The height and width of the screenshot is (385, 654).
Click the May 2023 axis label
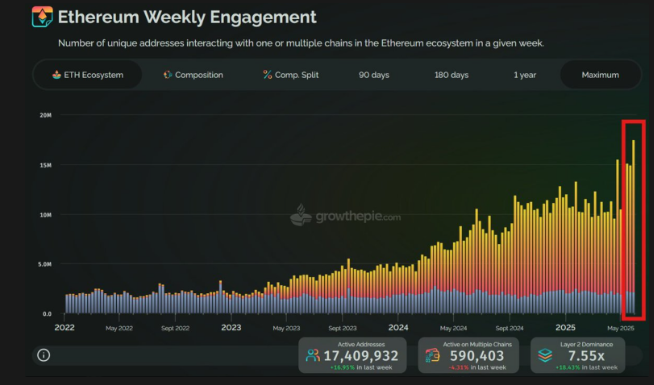point(286,328)
